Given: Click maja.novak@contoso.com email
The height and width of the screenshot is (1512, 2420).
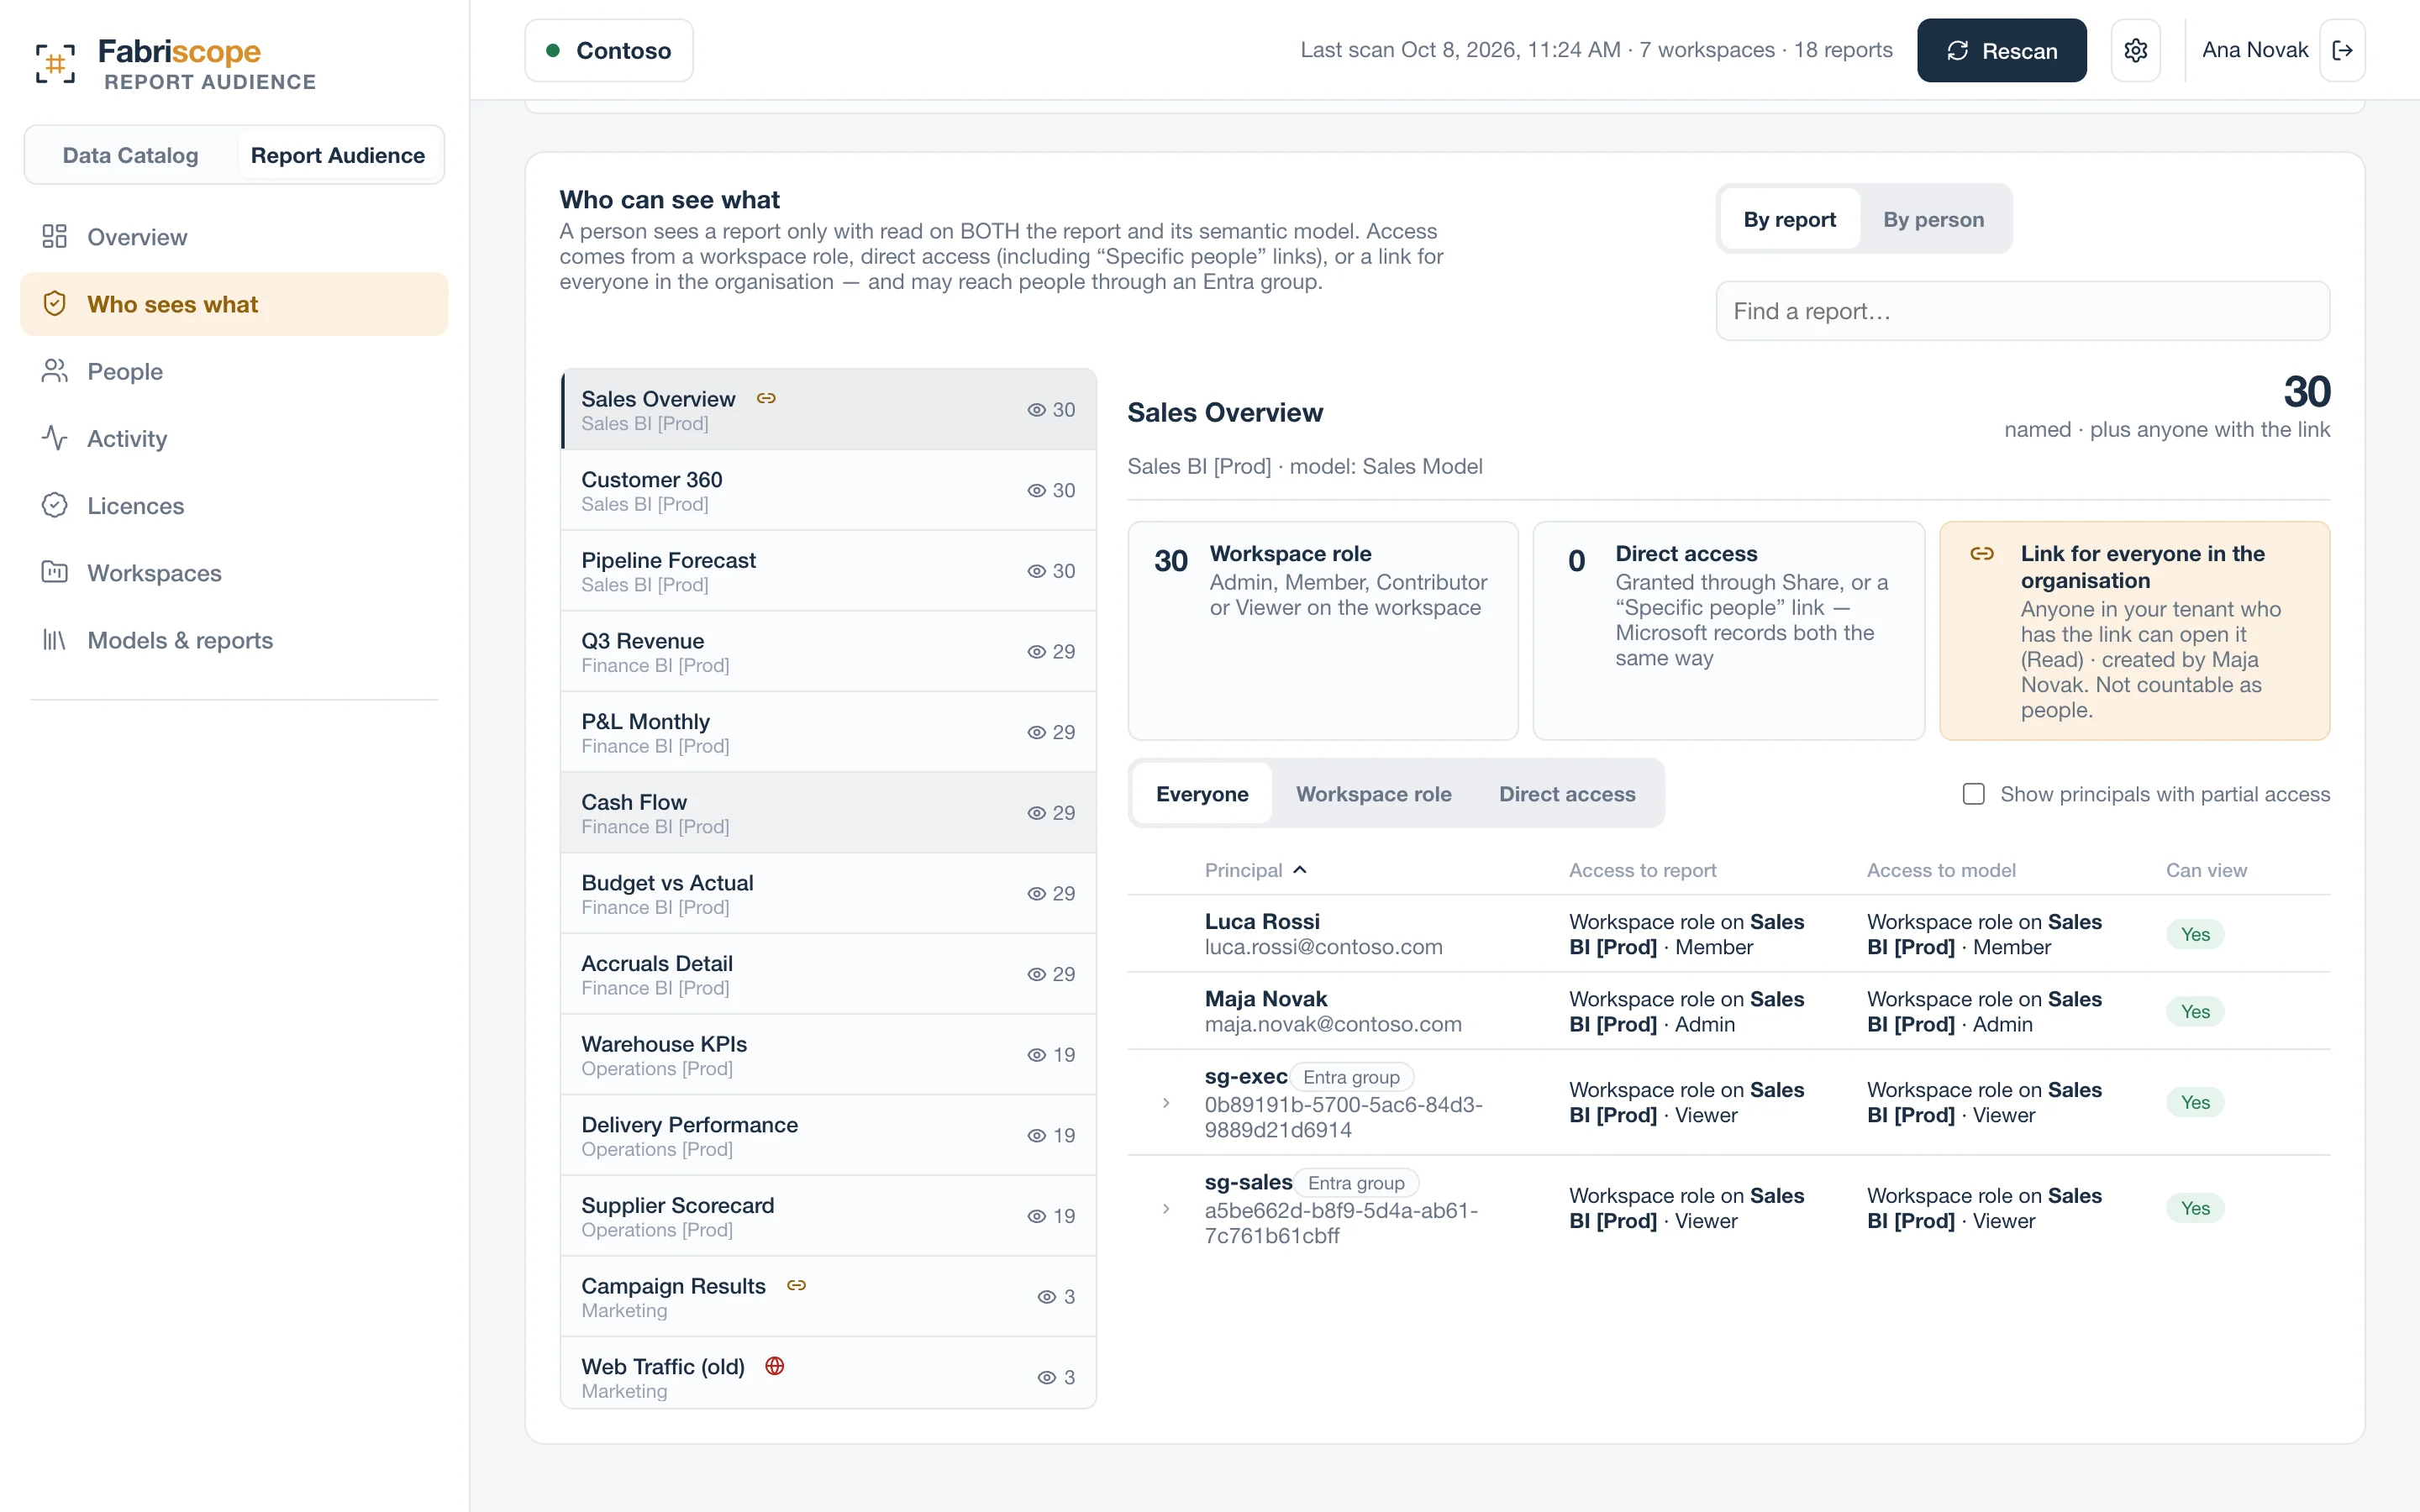Looking at the screenshot, I should 1333,1024.
